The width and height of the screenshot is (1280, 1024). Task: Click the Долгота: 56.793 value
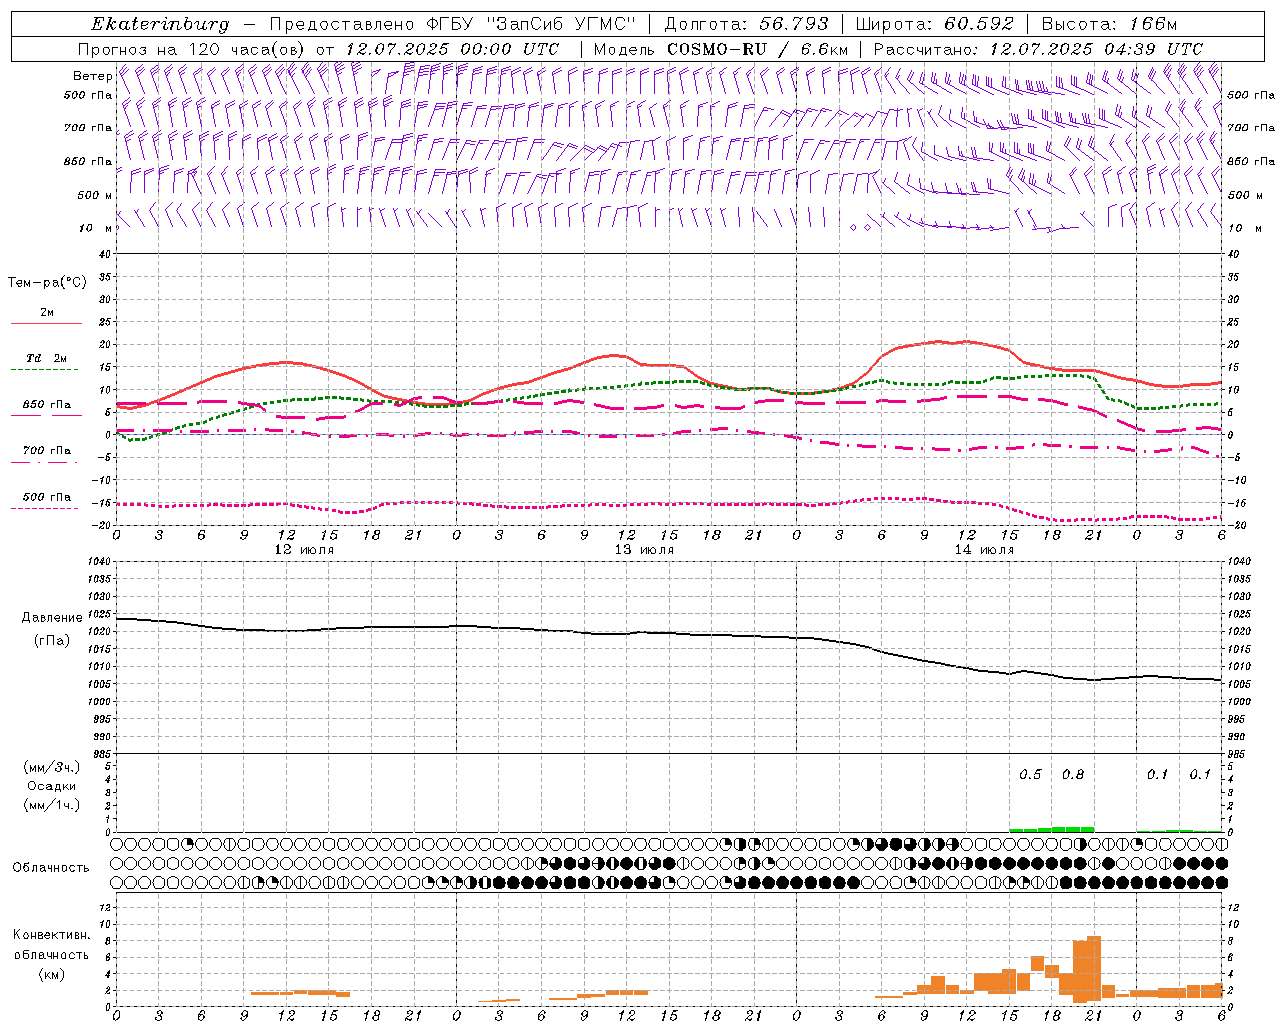[x=746, y=24]
